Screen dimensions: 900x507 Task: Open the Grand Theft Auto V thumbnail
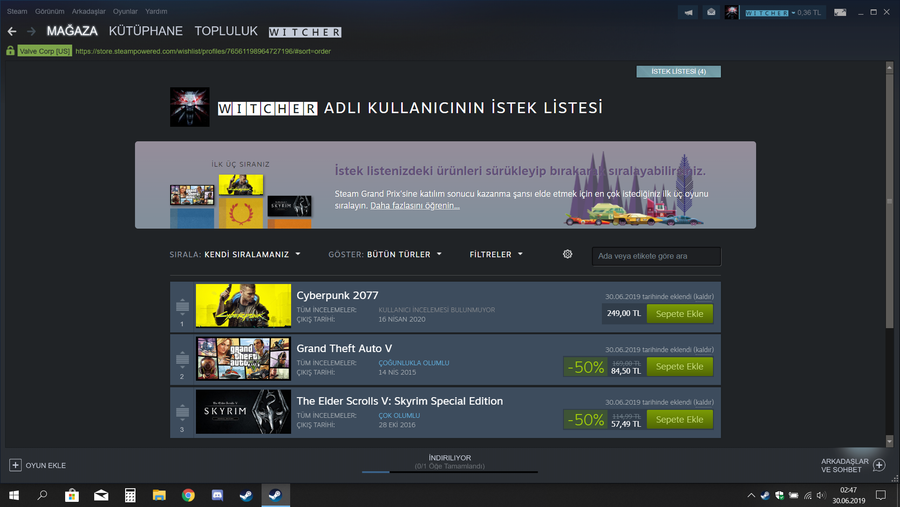click(x=243, y=358)
